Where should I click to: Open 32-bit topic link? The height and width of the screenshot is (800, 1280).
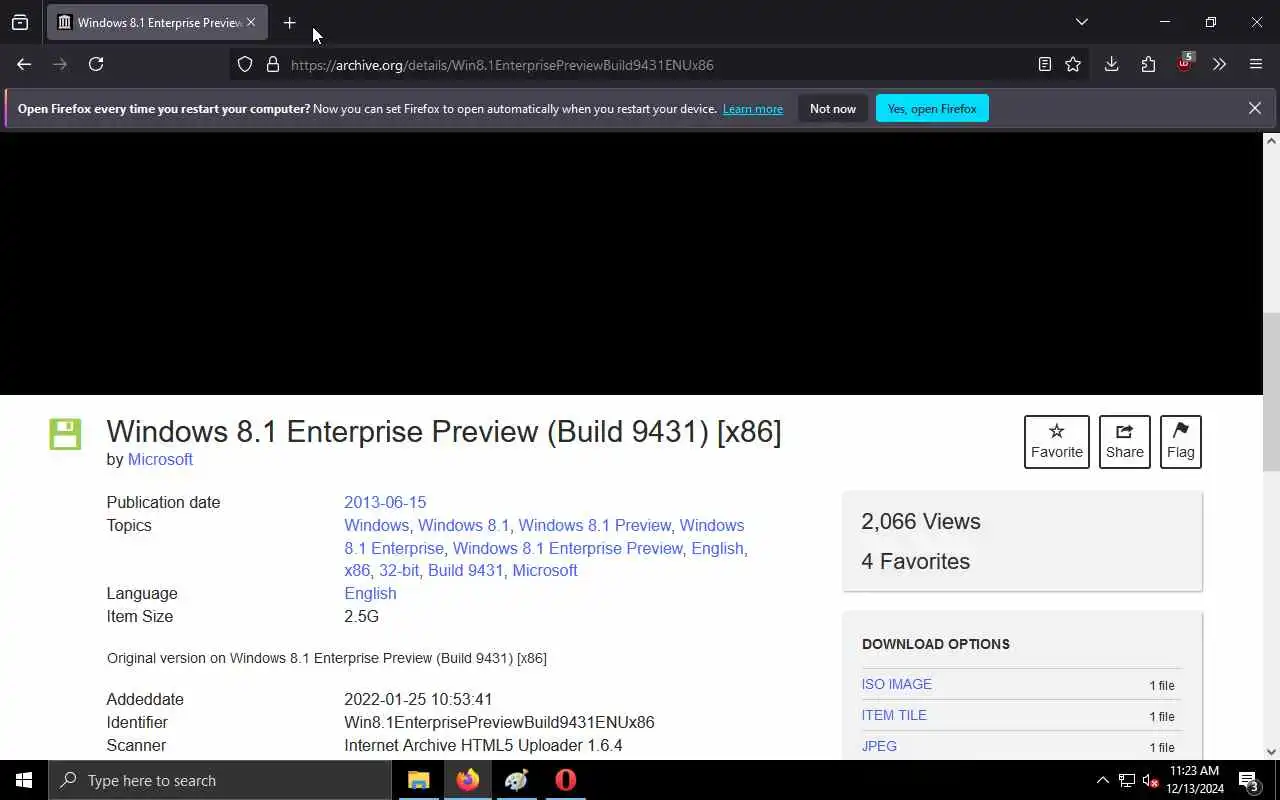tap(399, 570)
